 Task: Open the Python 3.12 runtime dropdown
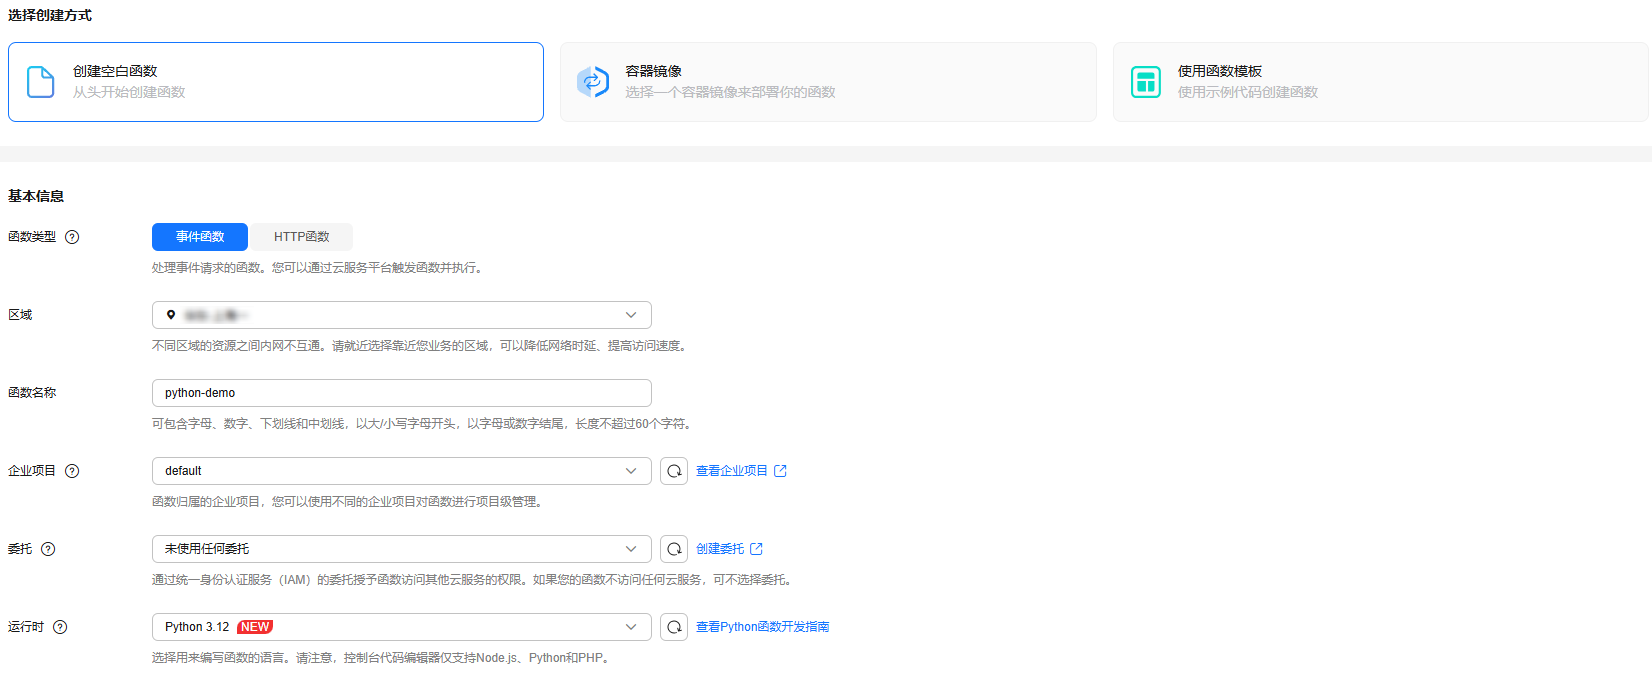point(401,627)
